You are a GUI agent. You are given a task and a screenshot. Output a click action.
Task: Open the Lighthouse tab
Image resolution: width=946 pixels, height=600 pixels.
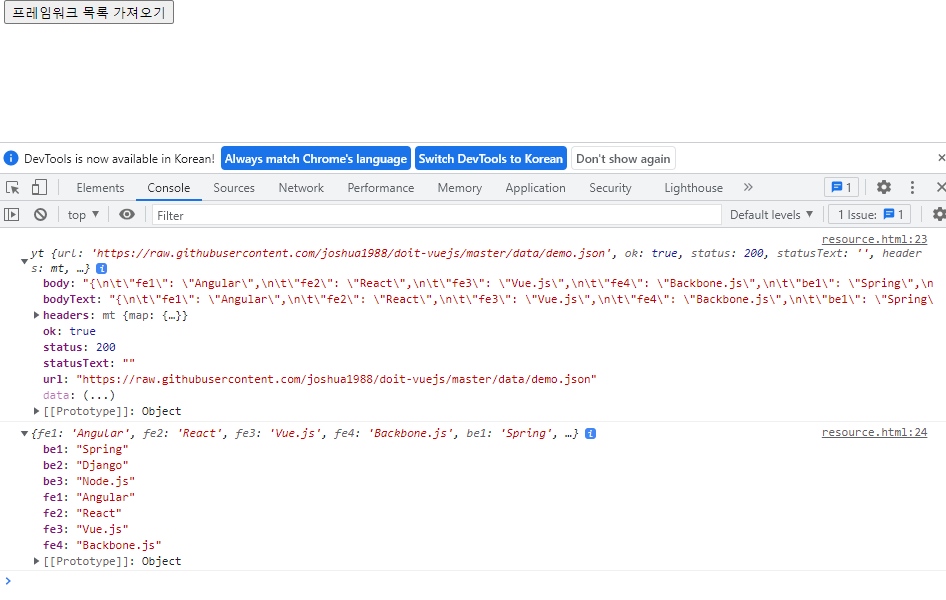pos(693,188)
